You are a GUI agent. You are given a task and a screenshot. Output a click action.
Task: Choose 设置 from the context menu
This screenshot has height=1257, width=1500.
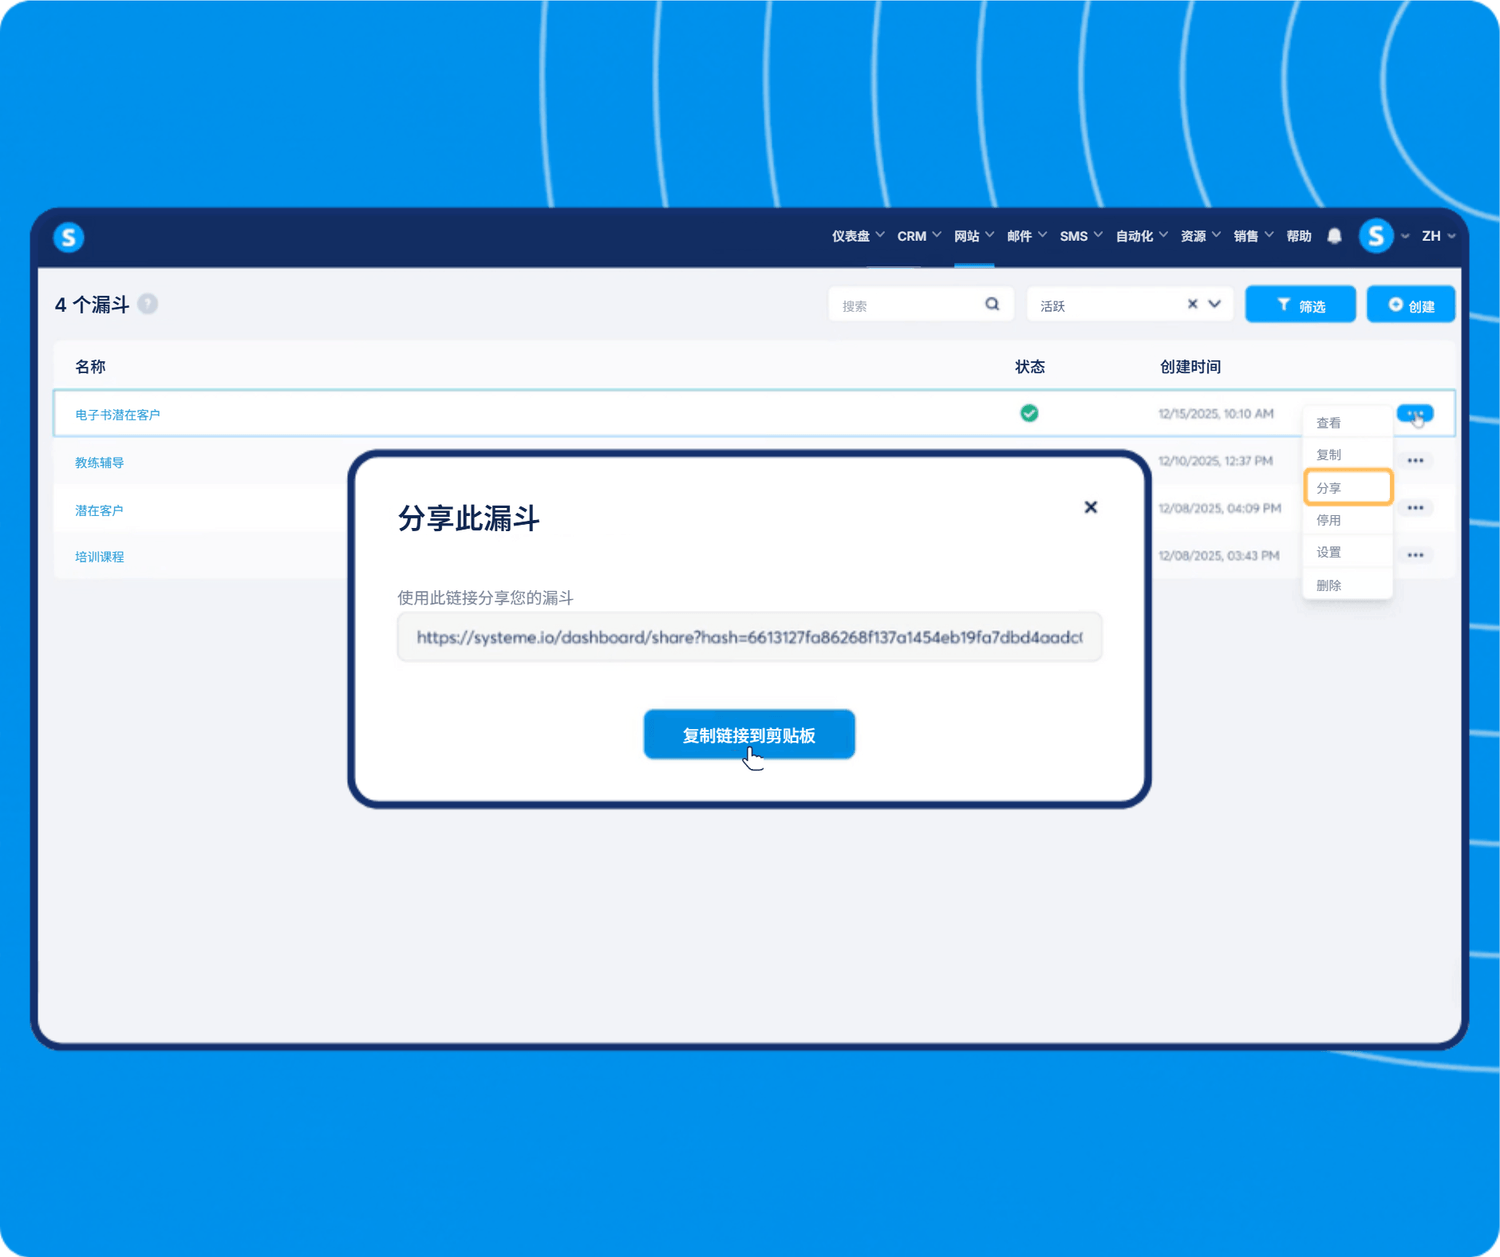point(1347,552)
